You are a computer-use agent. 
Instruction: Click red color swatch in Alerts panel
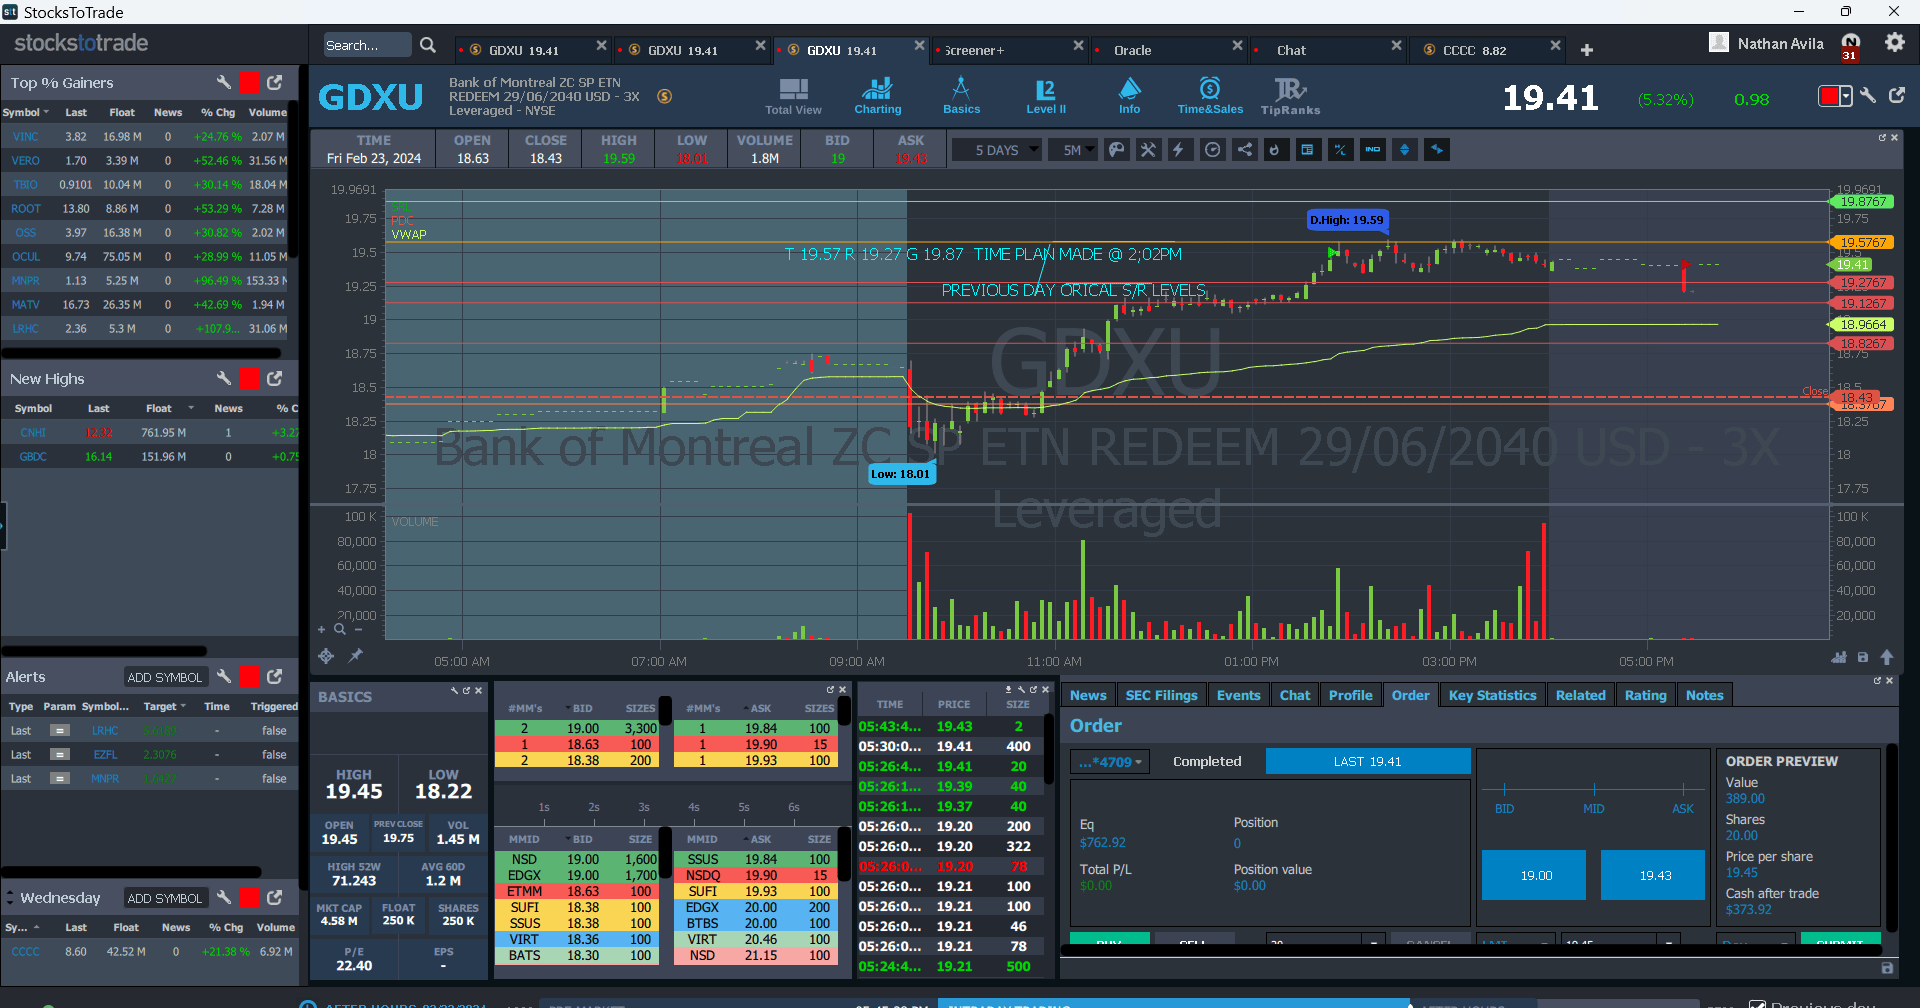click(x=249, y=676)
